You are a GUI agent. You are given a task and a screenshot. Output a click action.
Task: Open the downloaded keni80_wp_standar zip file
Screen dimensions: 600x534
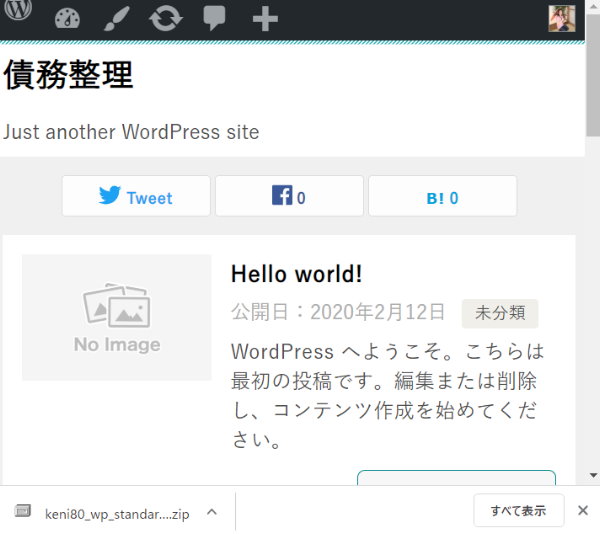[116, 512]
